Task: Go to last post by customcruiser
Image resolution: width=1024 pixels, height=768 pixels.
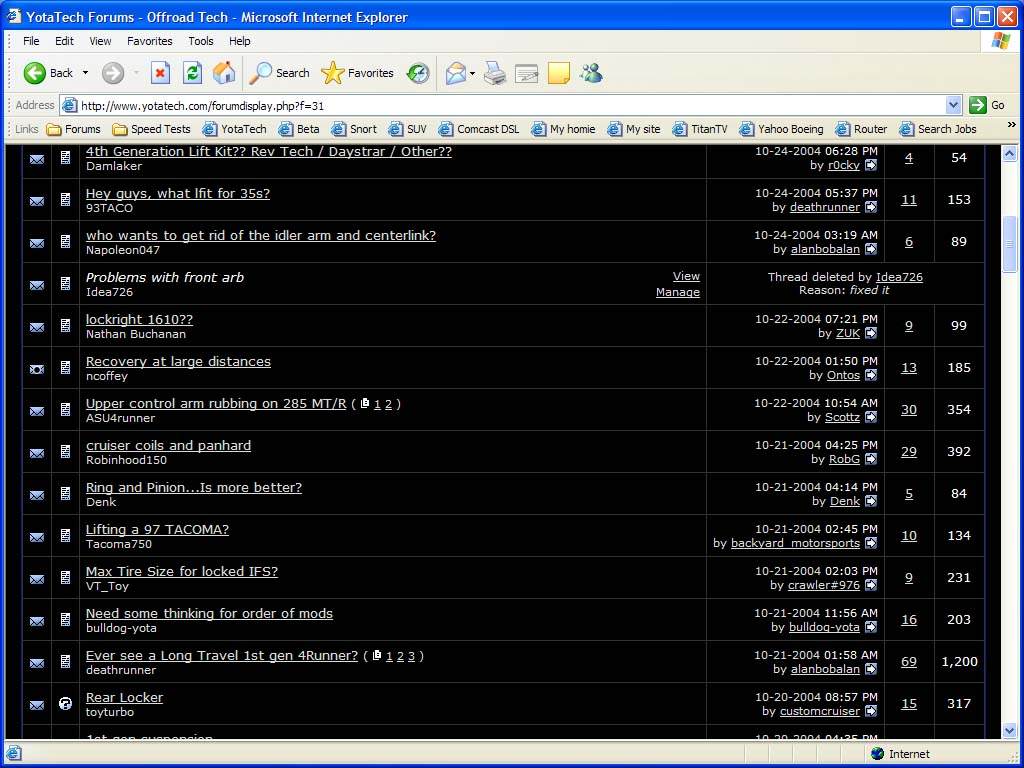Action: point(871,711)
